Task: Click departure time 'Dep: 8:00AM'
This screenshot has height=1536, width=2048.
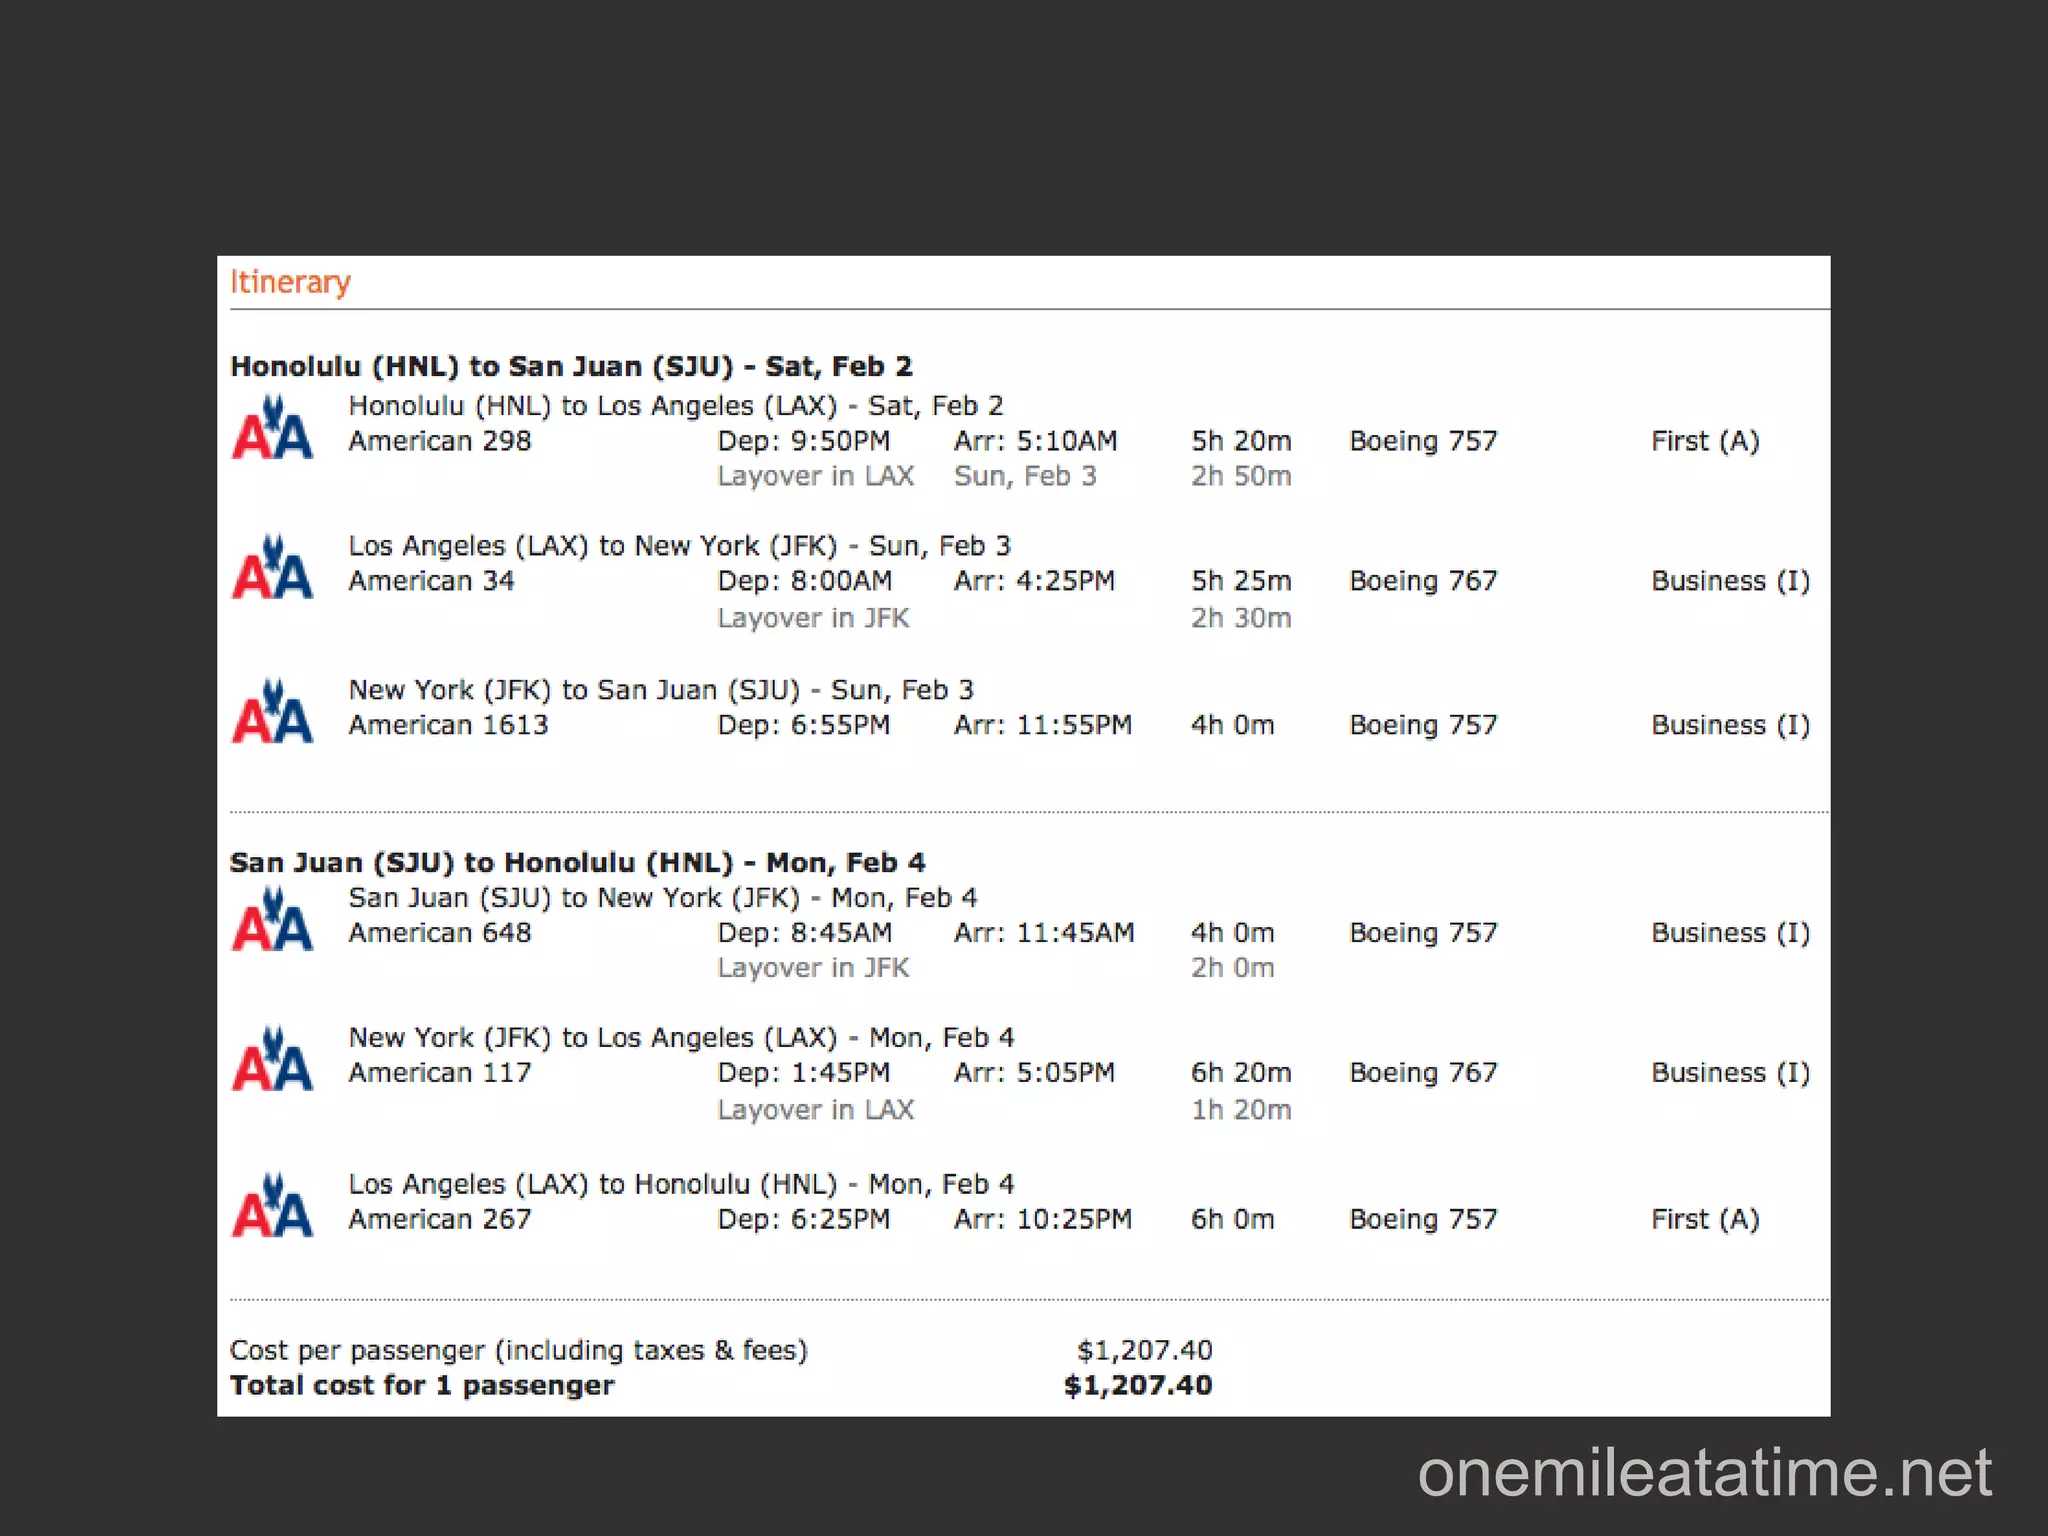Action: (x=805, y=581)
